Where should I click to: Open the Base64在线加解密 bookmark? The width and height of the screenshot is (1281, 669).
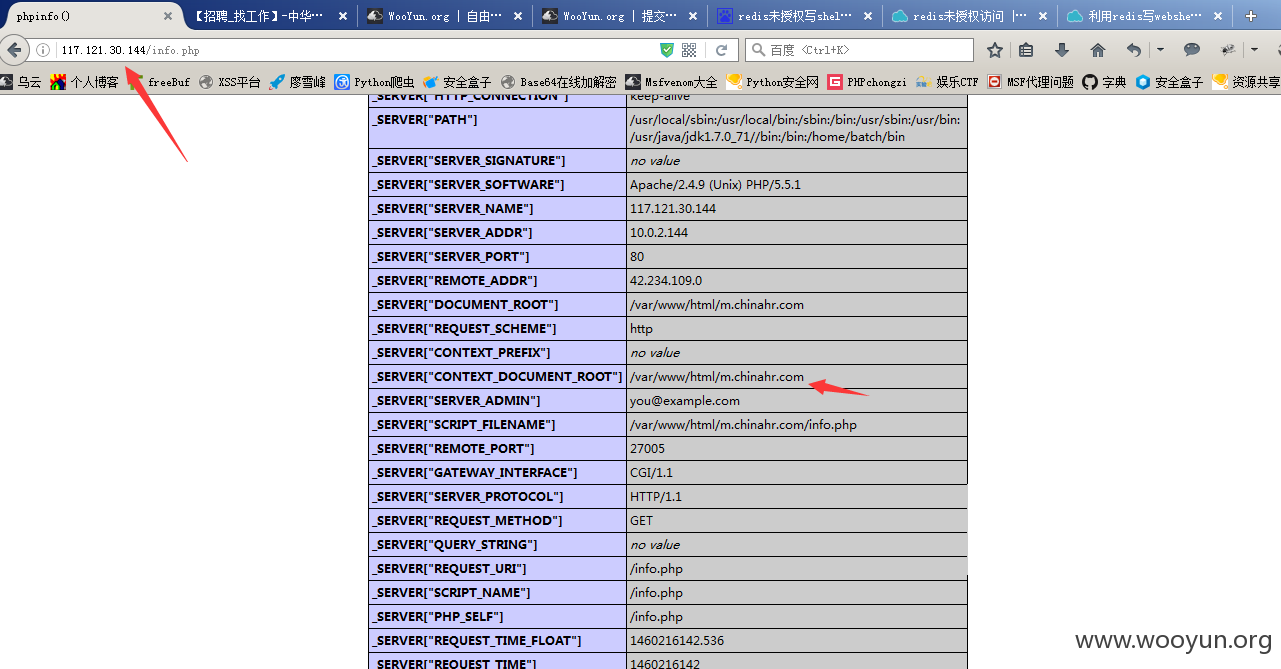pos(559,82)
